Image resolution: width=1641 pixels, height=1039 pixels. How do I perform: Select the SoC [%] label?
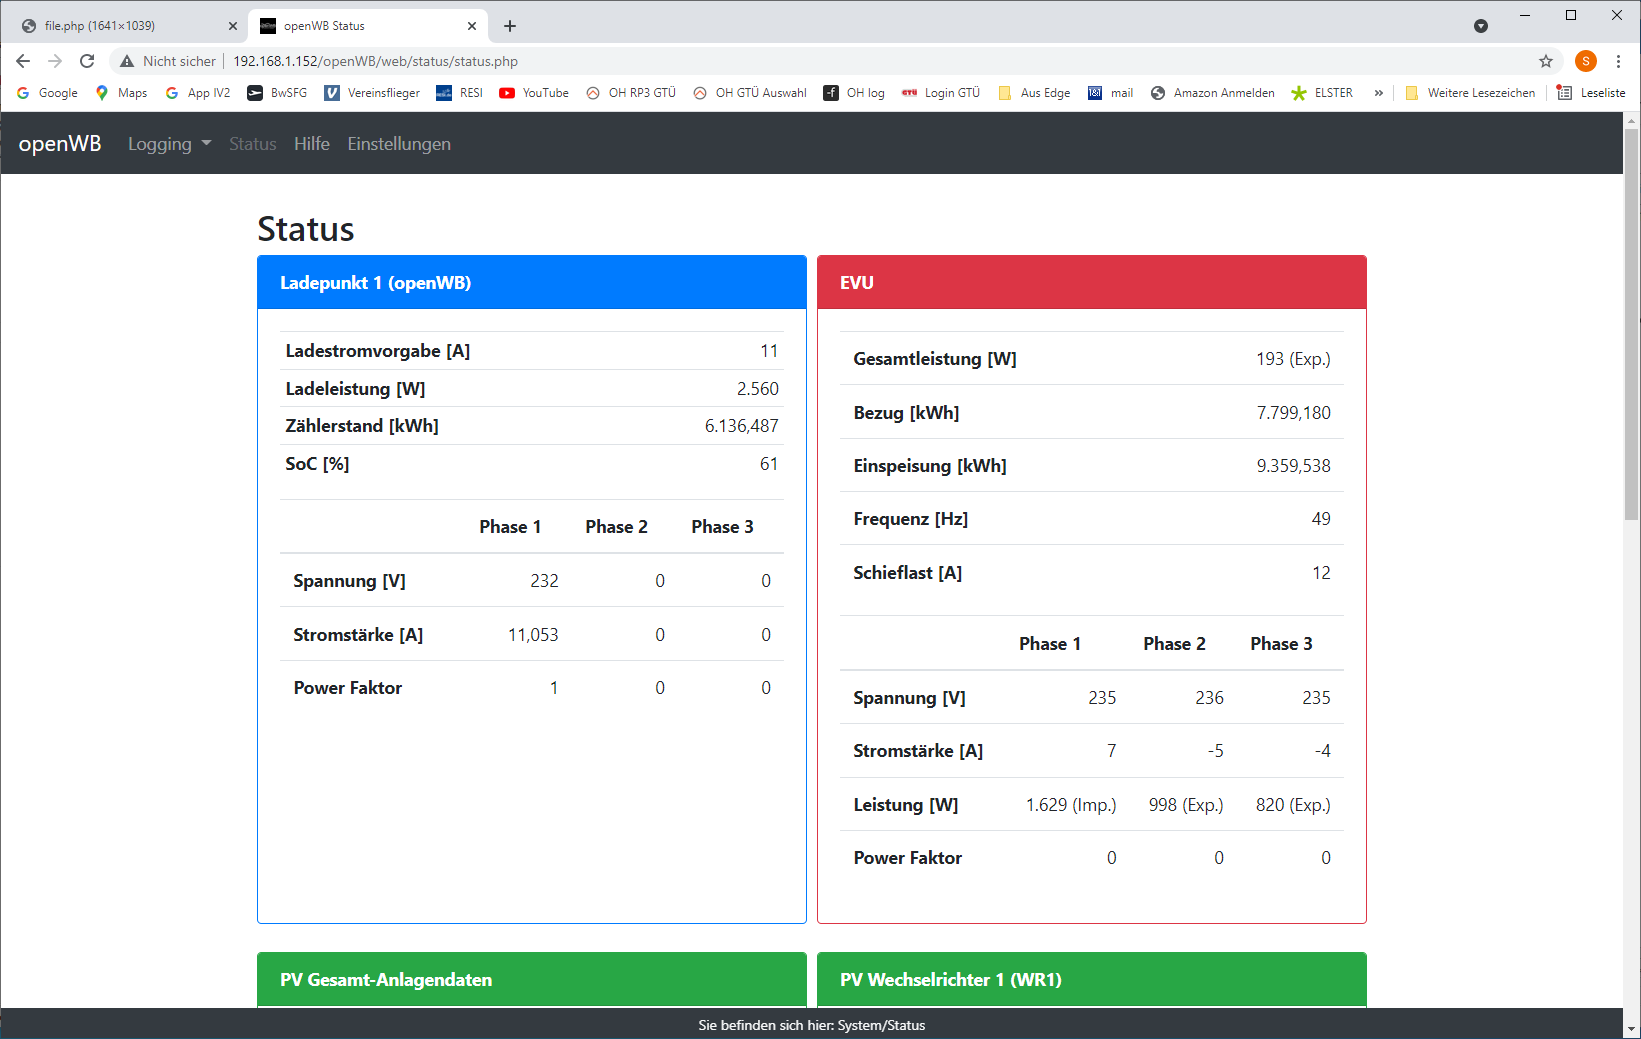[317, 464]
